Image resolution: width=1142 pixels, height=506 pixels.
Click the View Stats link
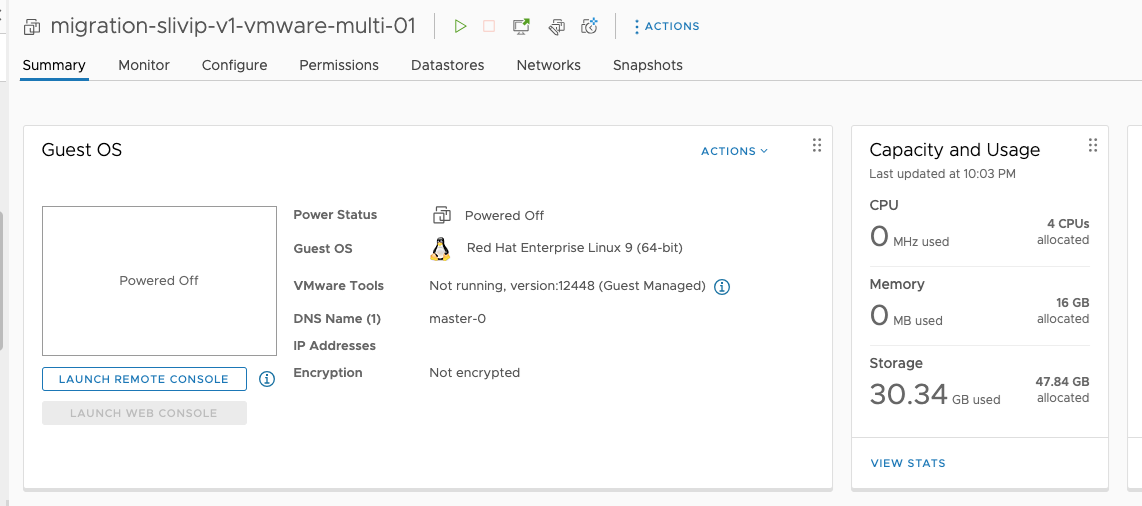[x=908, y=463]
